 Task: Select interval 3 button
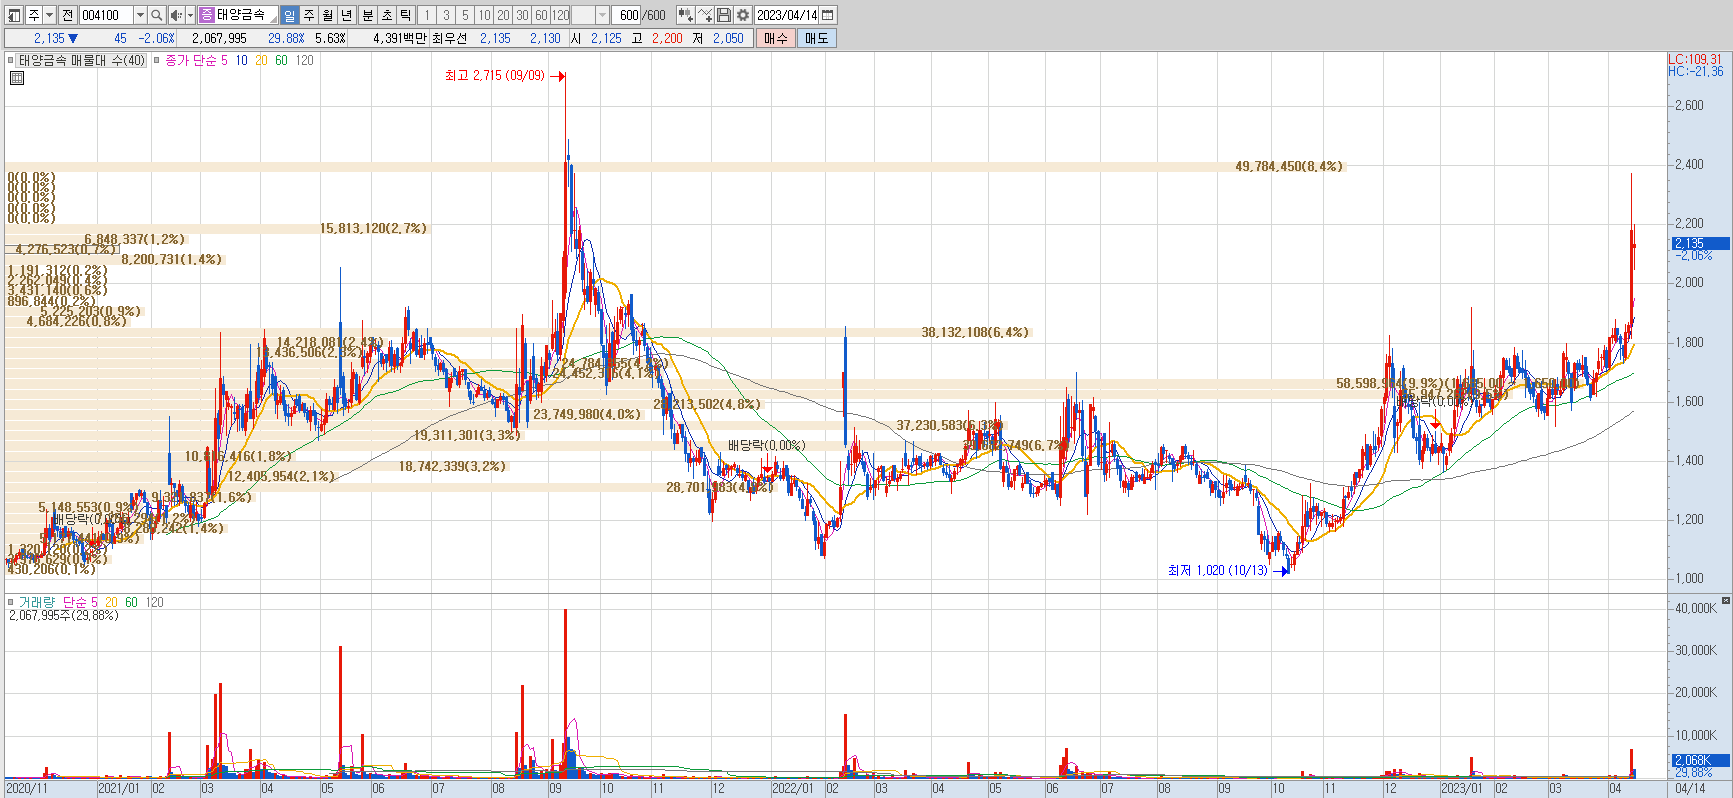(x=446, y=15)
